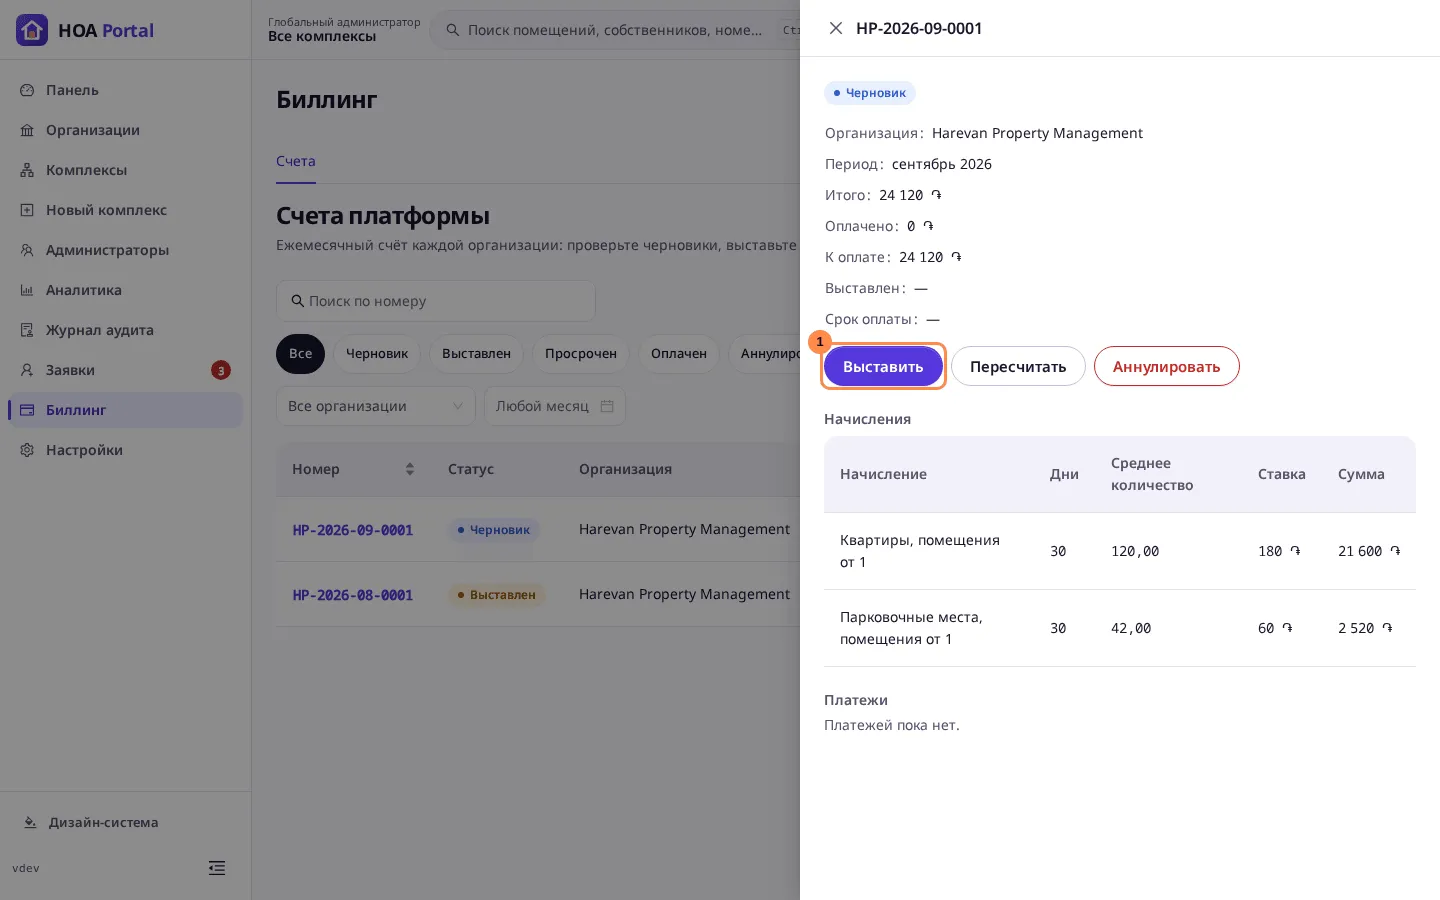Close the HP-2026-09-0001 invoice drawer
This screenshot has height=900, width=1440.
click(836, 28)
